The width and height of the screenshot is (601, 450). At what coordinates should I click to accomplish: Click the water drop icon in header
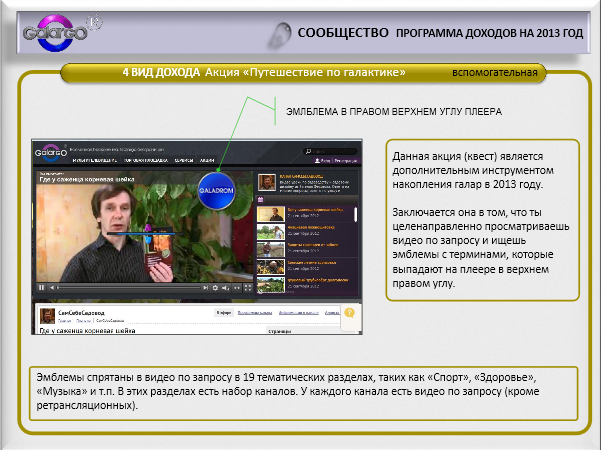point(280,34)
